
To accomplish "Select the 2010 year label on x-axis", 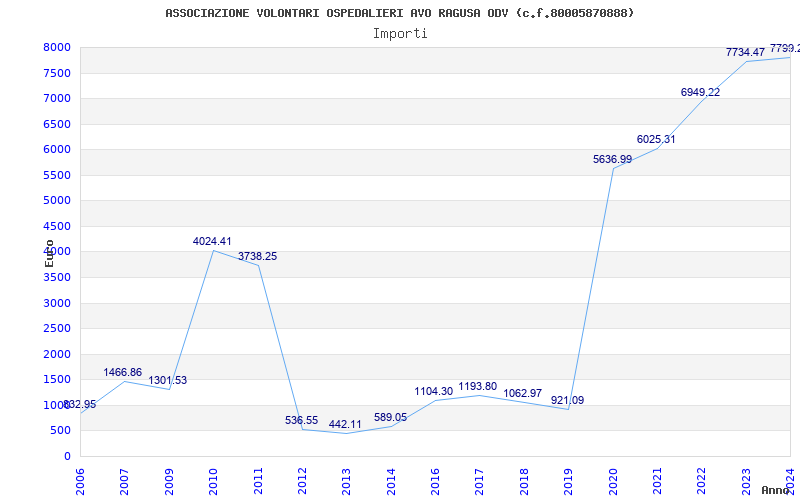I will pyautogui.click(x=213, y=482).
